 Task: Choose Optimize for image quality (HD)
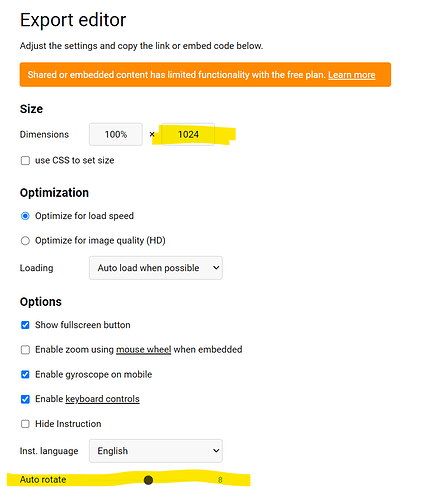[25, 241]
